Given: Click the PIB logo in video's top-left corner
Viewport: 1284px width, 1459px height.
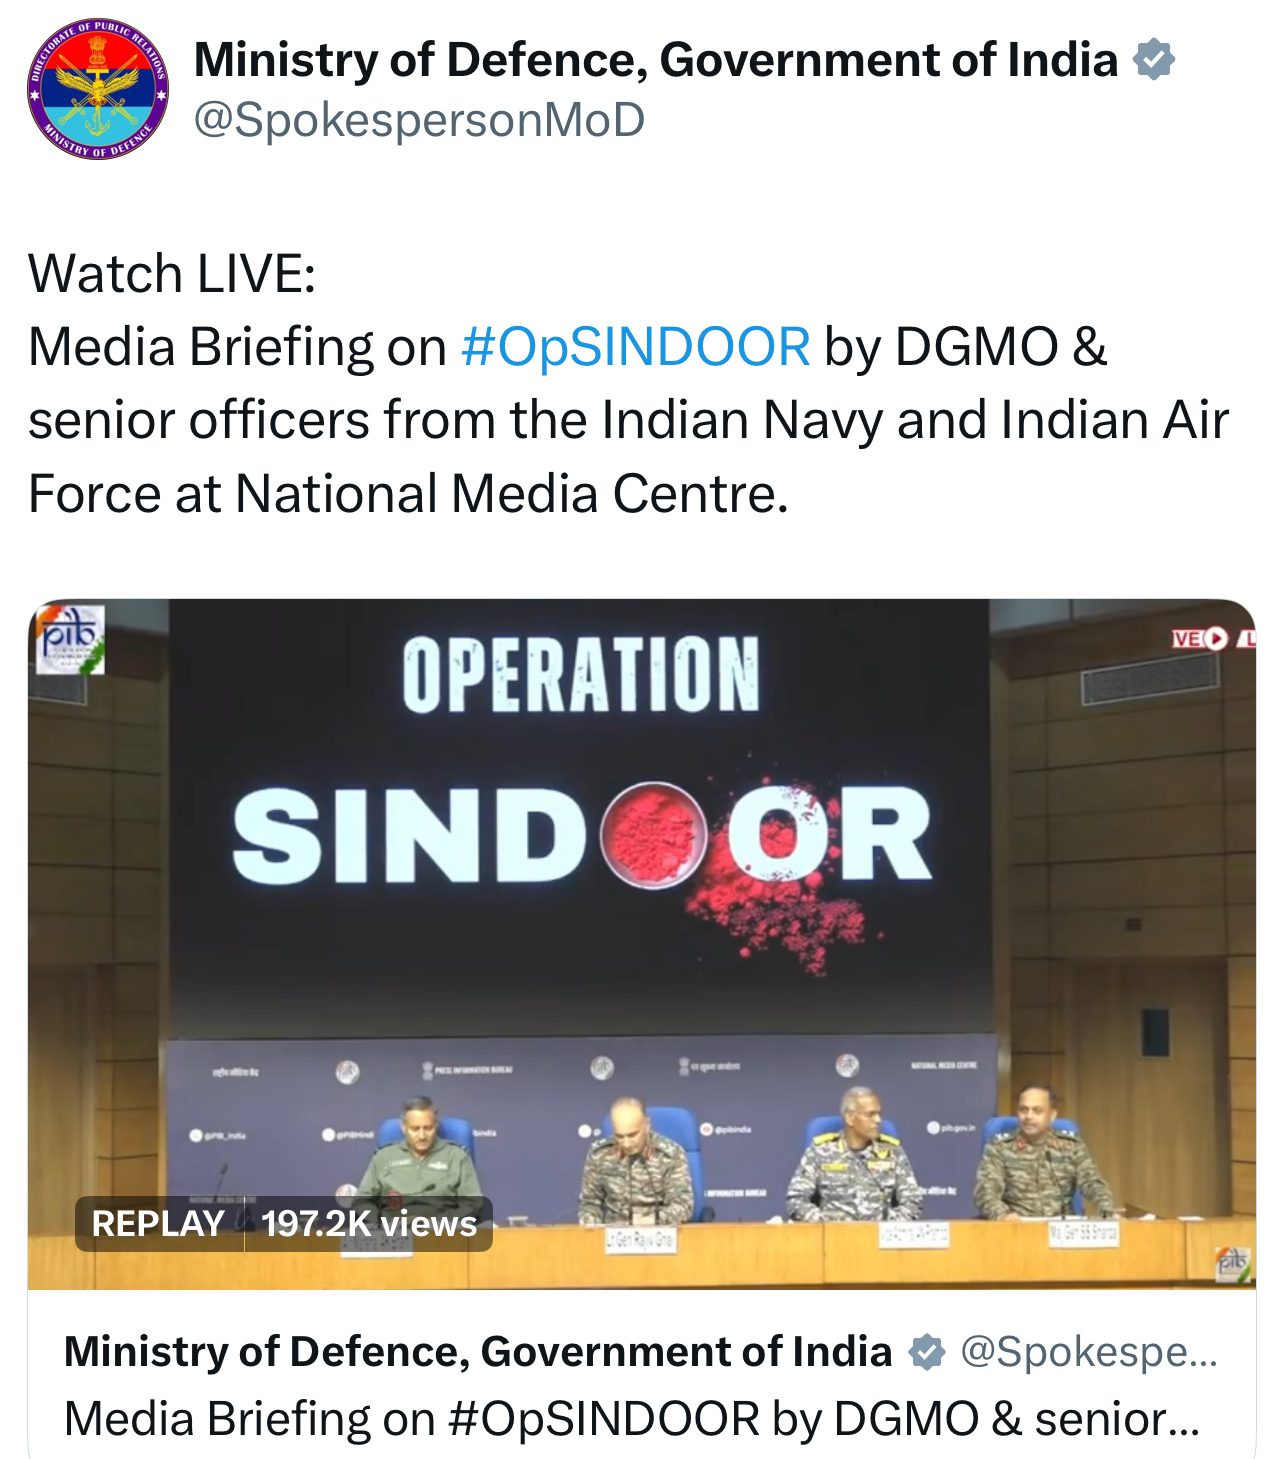Looking at the screenshot, I should point(70,638).
